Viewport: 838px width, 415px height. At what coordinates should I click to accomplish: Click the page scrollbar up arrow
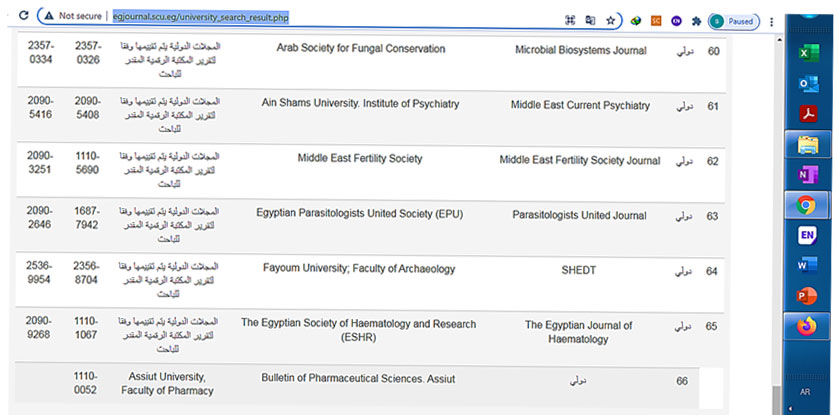(779, 40)
